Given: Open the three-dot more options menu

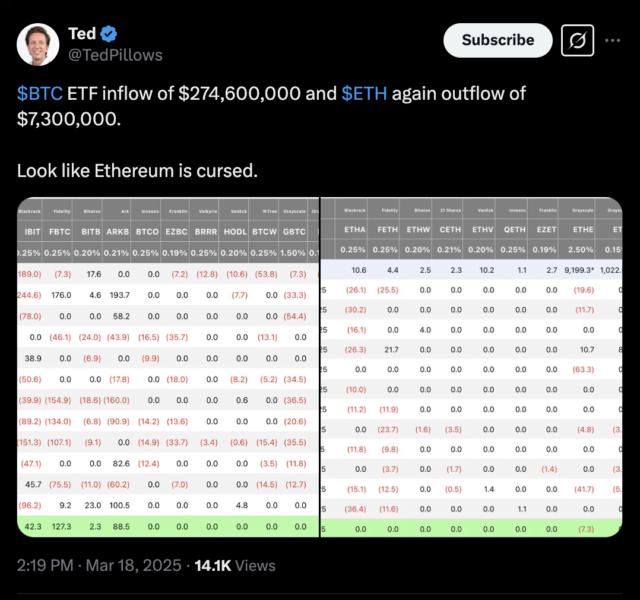Looking at the screenshot, I should (x=613, y=40).
